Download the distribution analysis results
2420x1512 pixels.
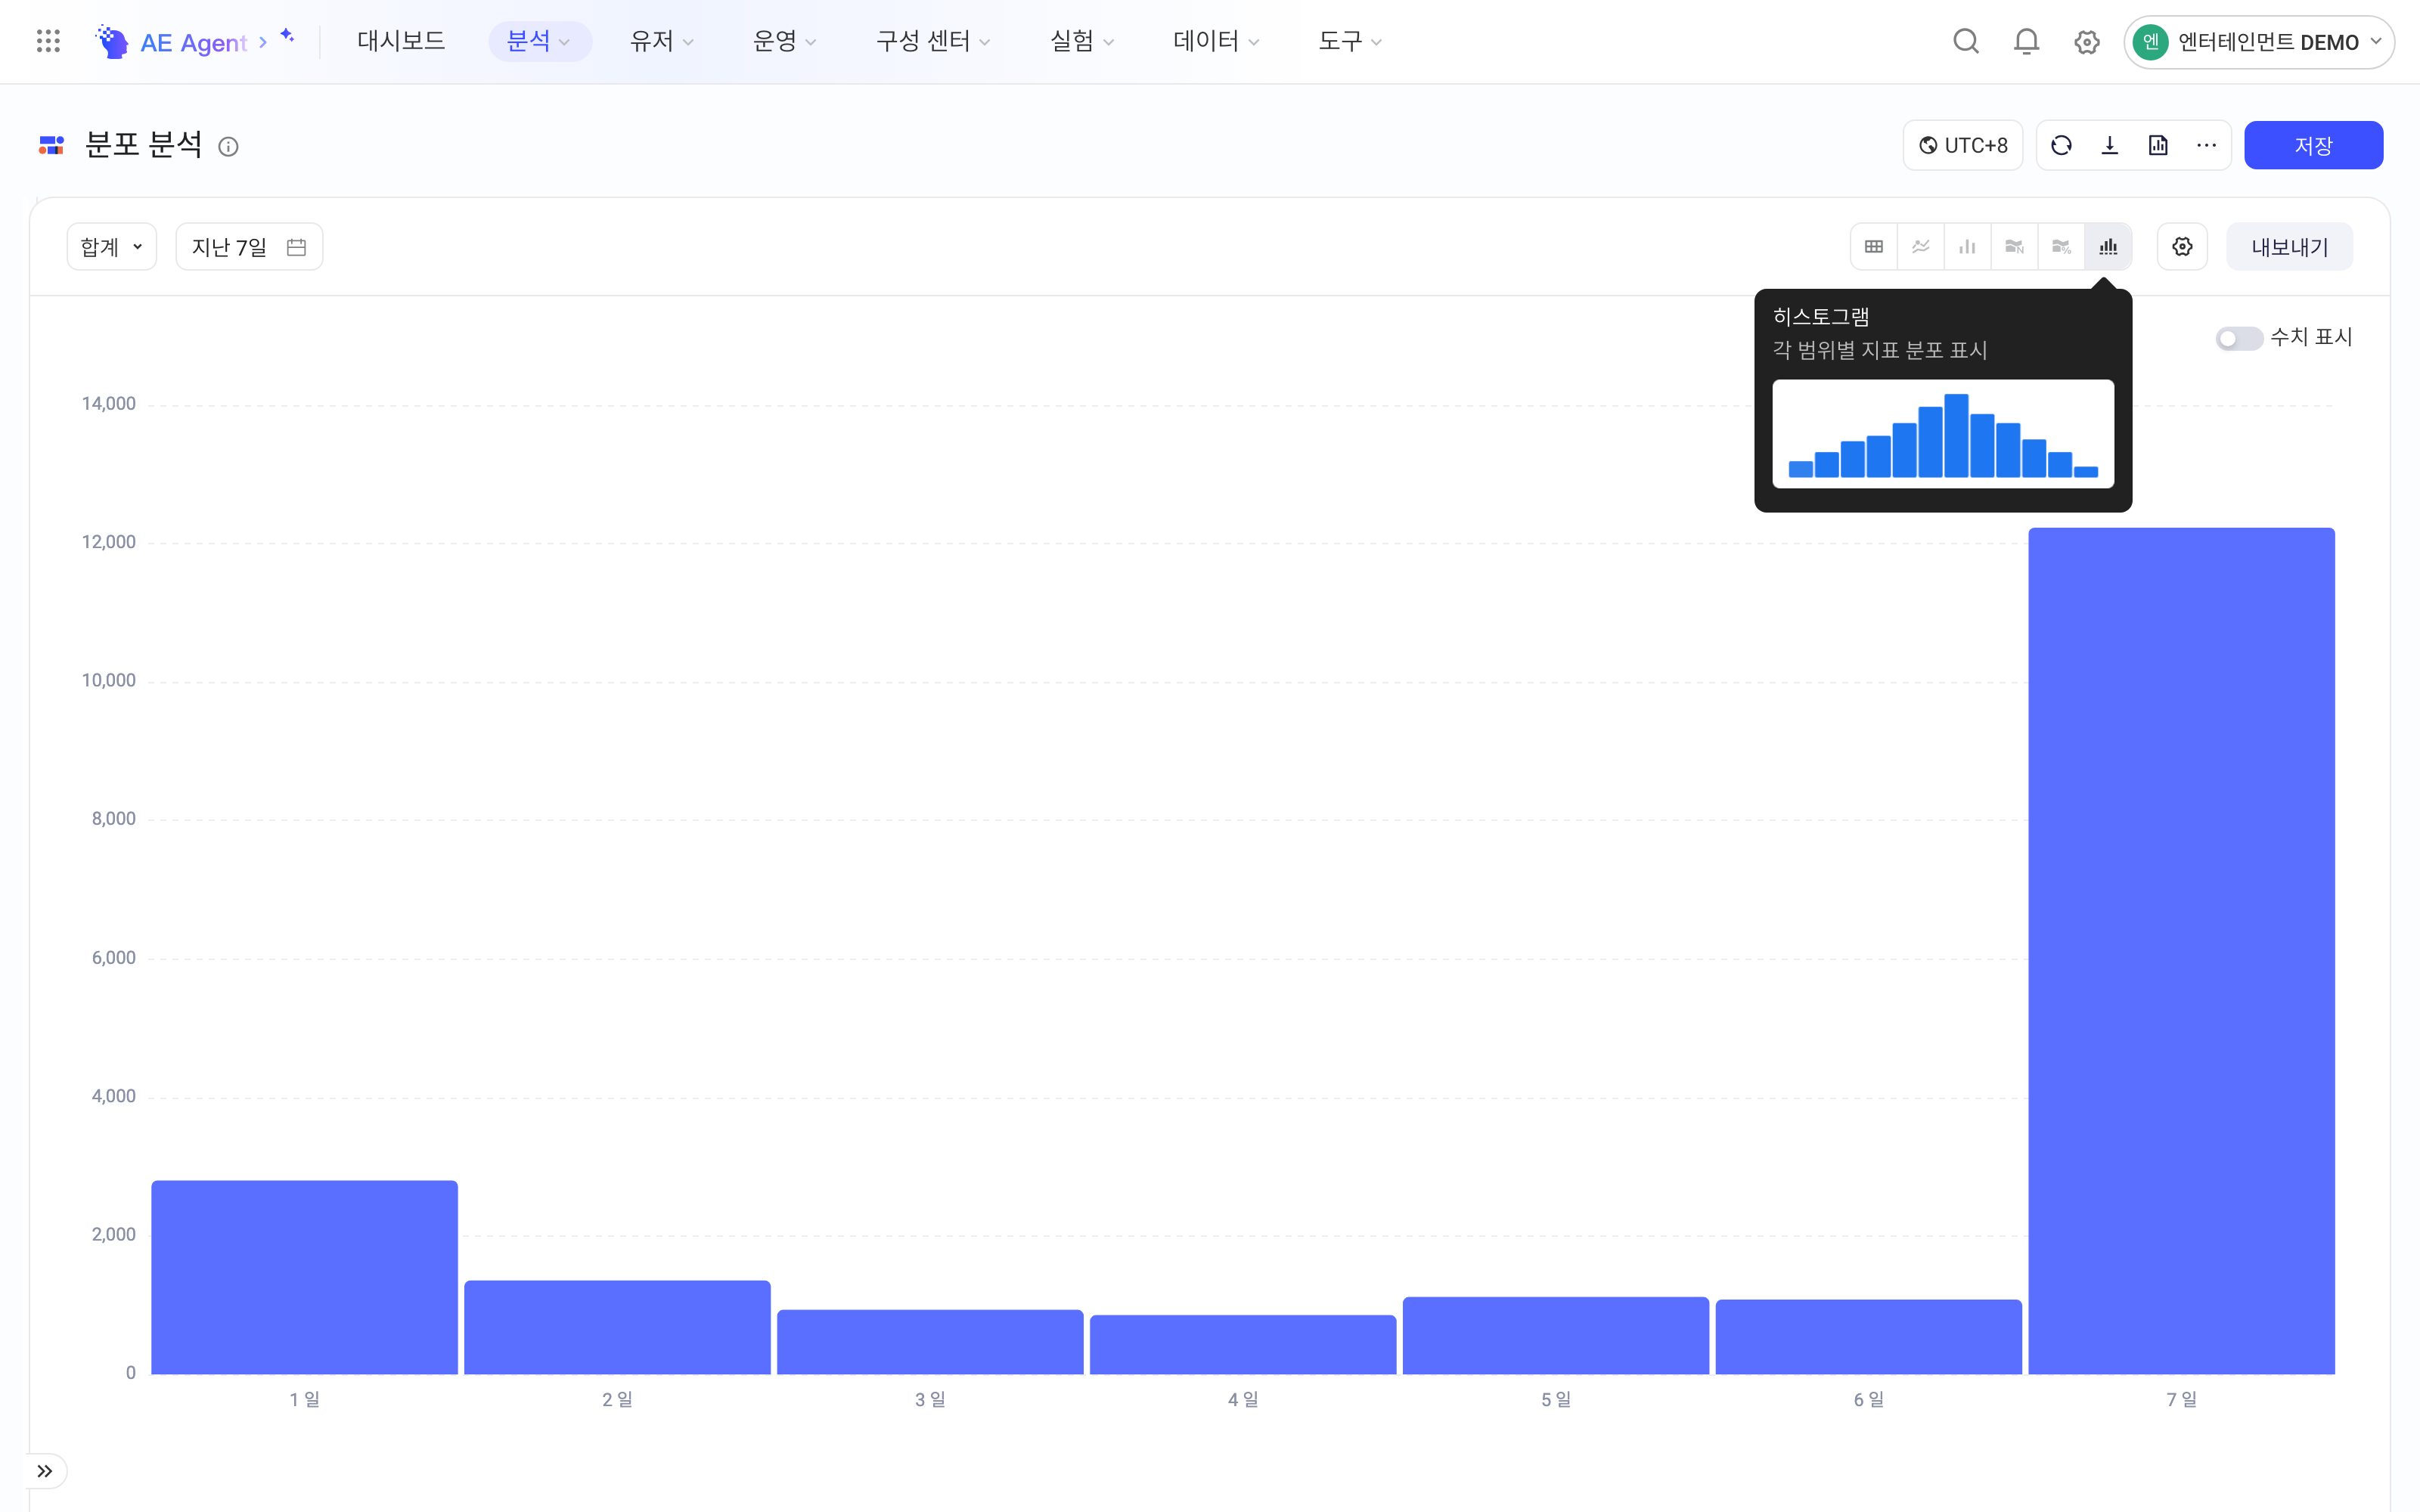tap(2110, 146)
